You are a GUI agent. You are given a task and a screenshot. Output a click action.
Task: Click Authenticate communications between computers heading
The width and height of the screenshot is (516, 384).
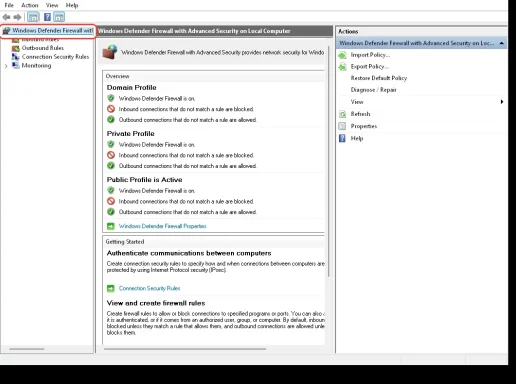tap(189, 253)
